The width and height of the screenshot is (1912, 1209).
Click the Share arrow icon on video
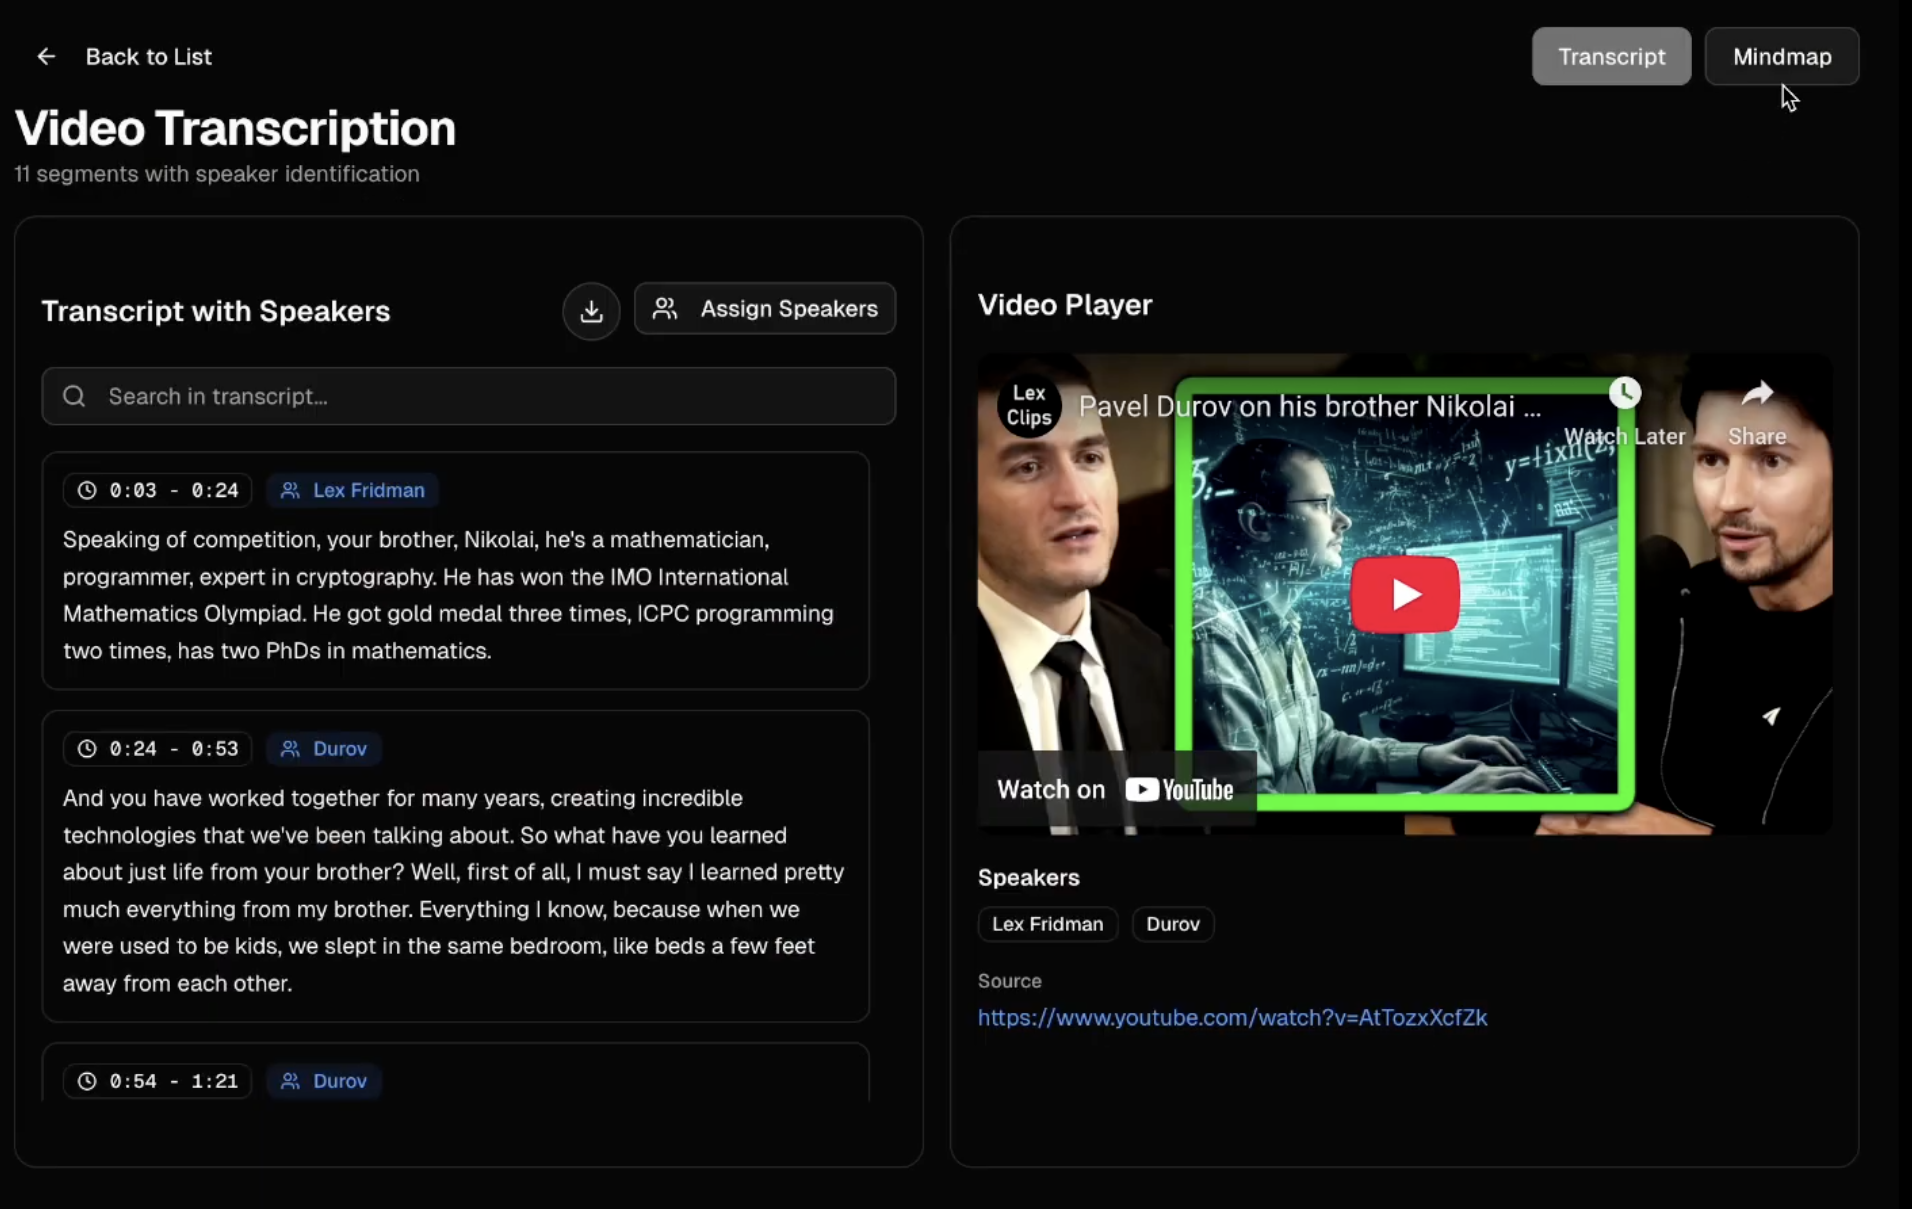[1757, 394]
